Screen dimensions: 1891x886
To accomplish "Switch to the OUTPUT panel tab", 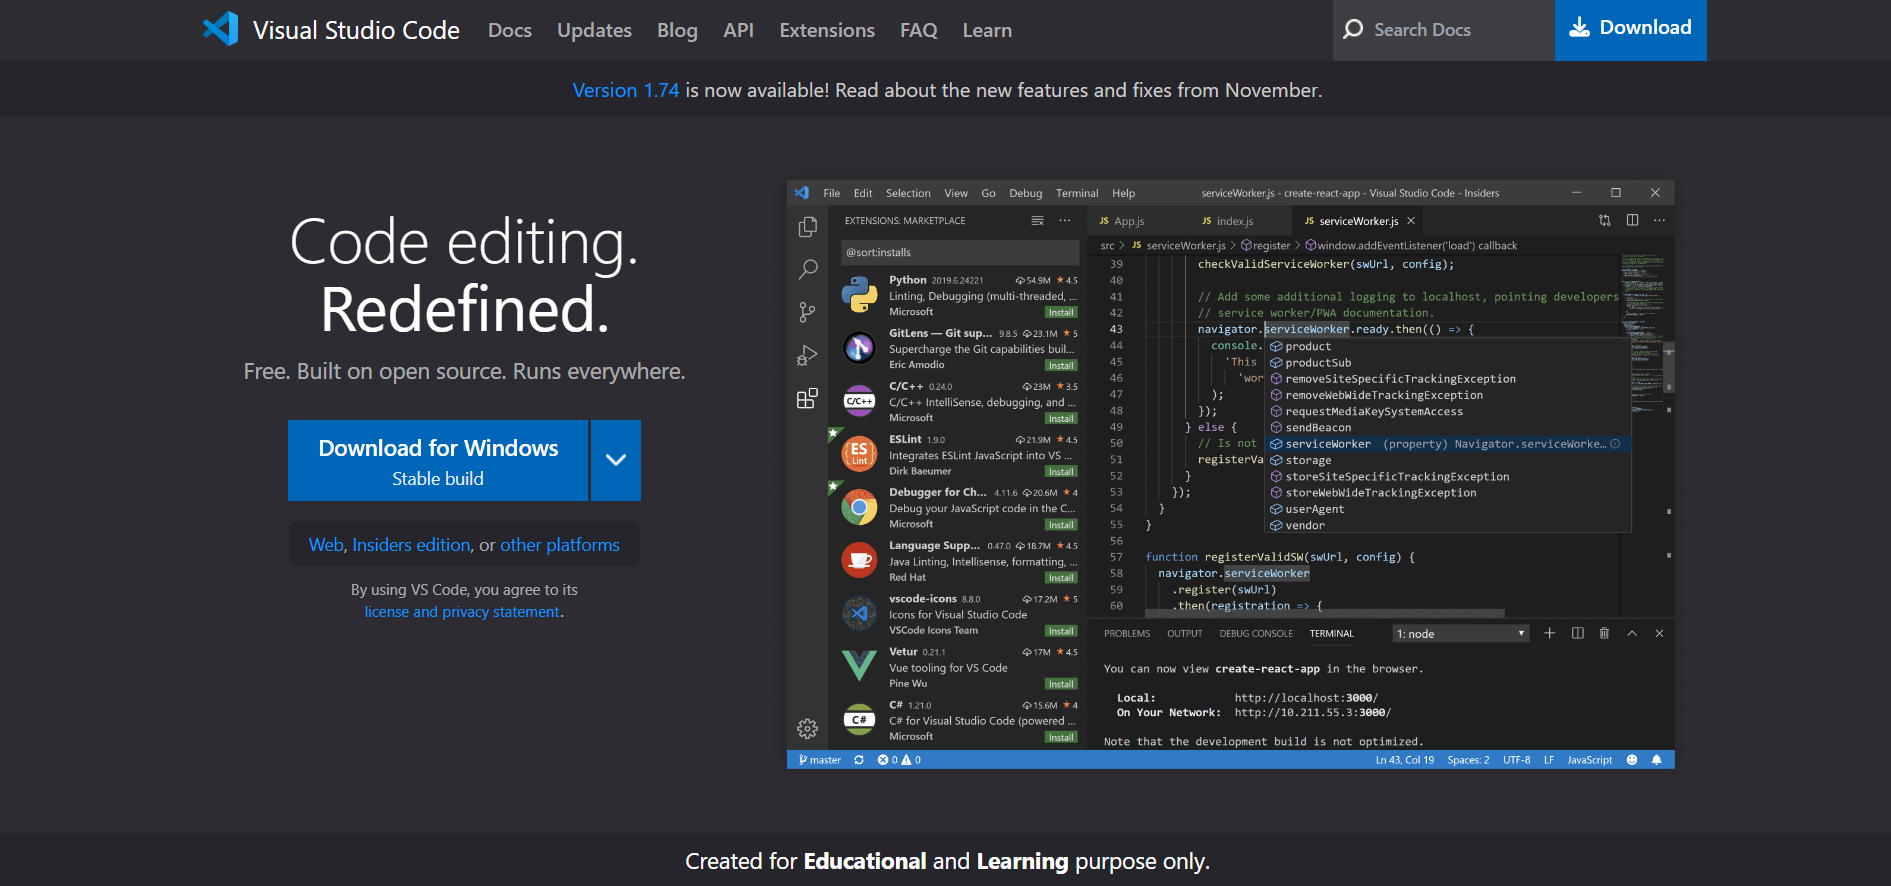I will tap(1185, 633).
